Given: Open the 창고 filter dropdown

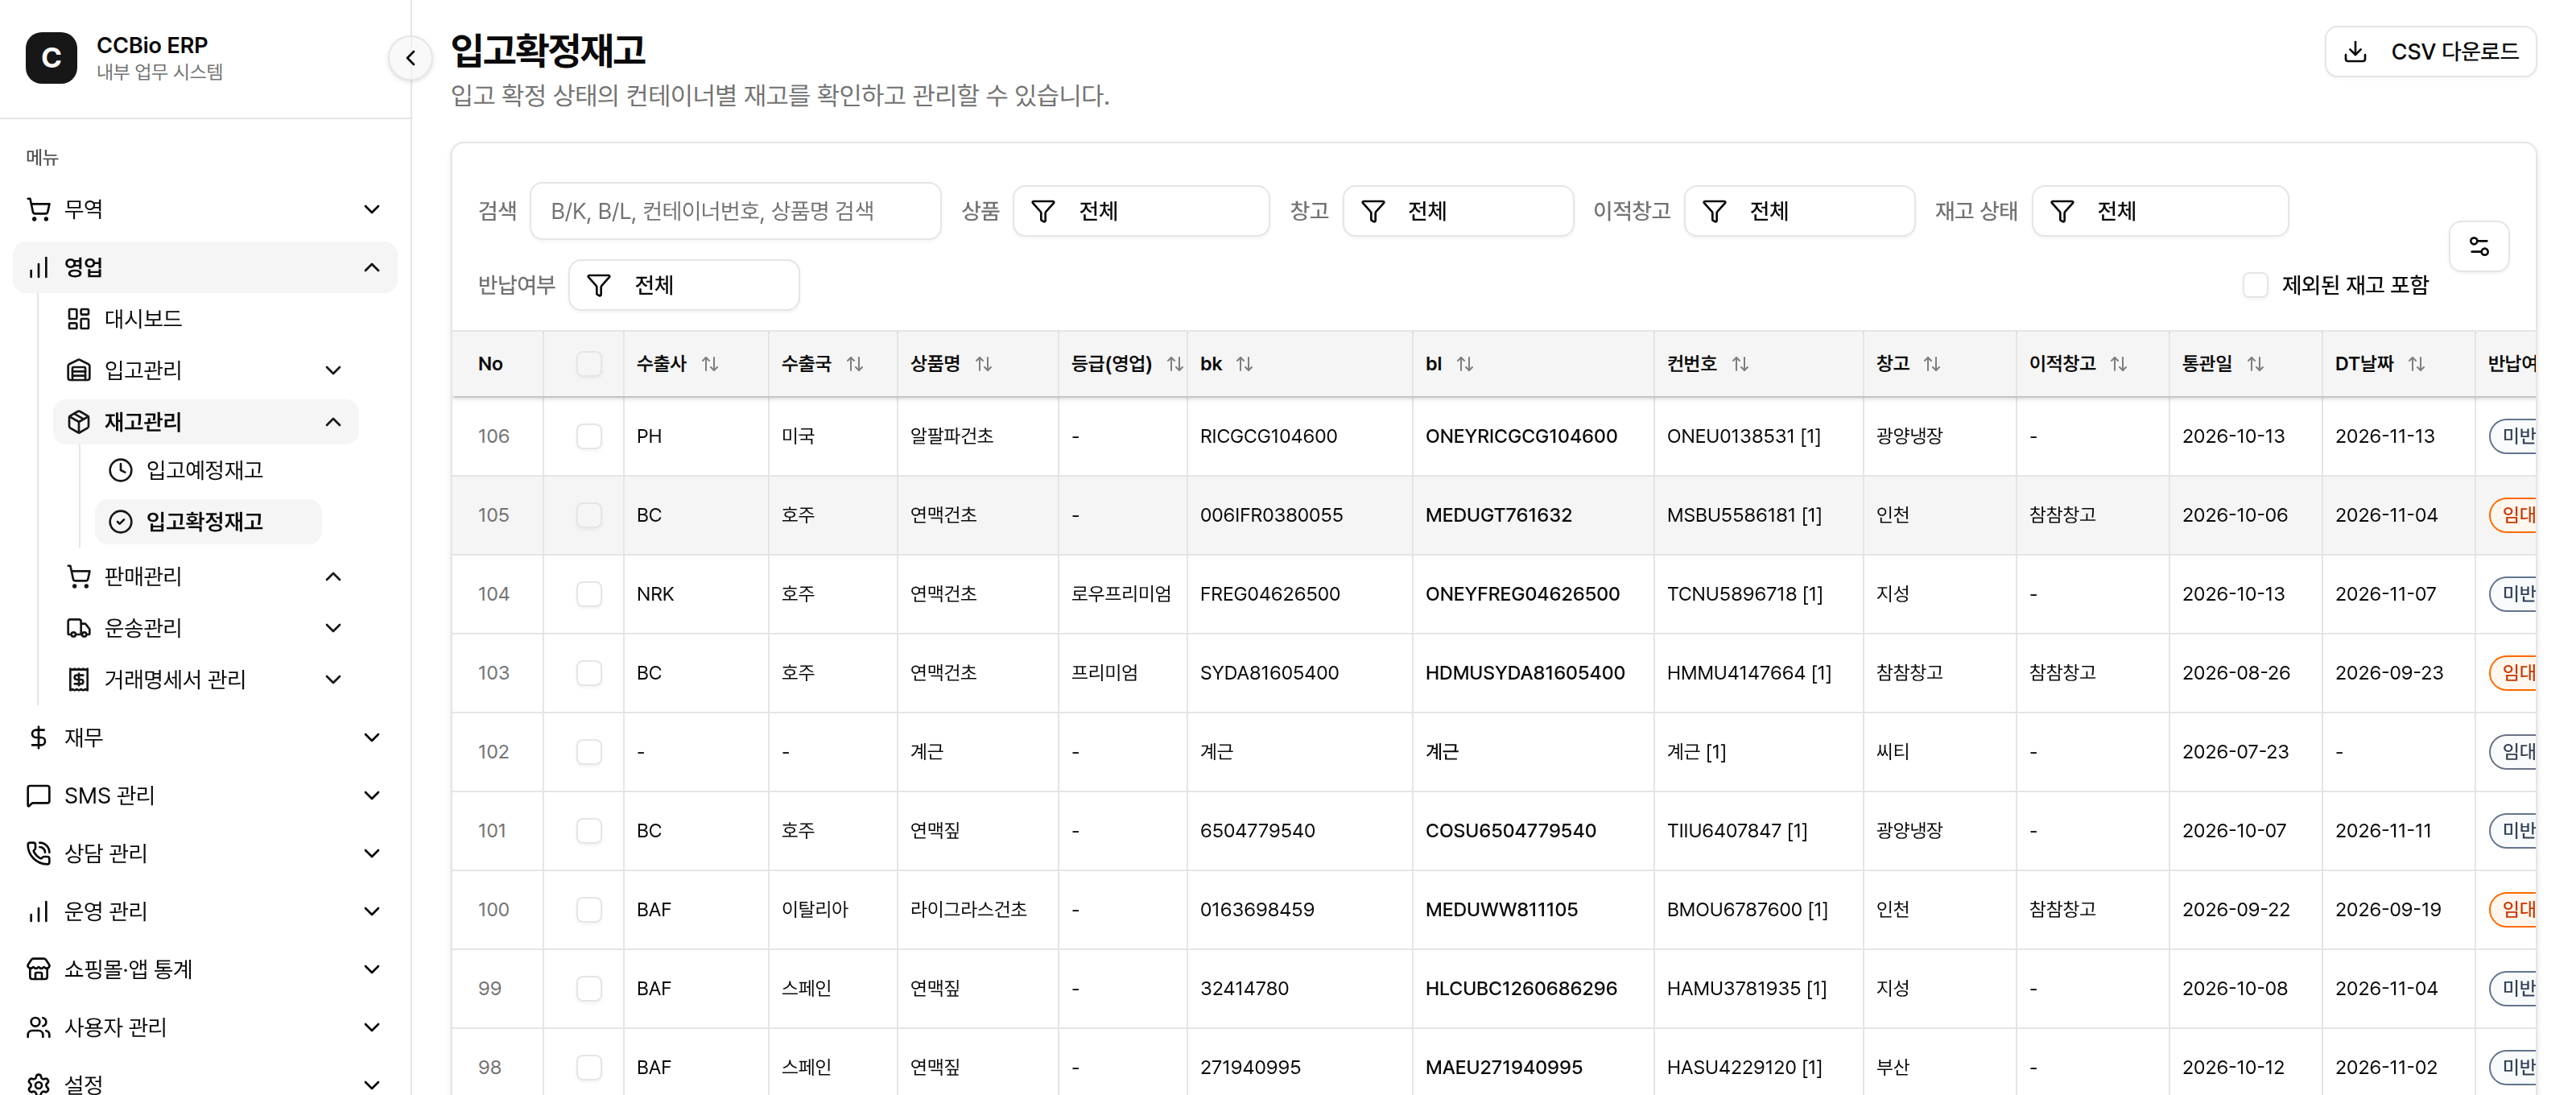Looking at the screenshot, I should pyautogui.click(x=1457, y=211).
